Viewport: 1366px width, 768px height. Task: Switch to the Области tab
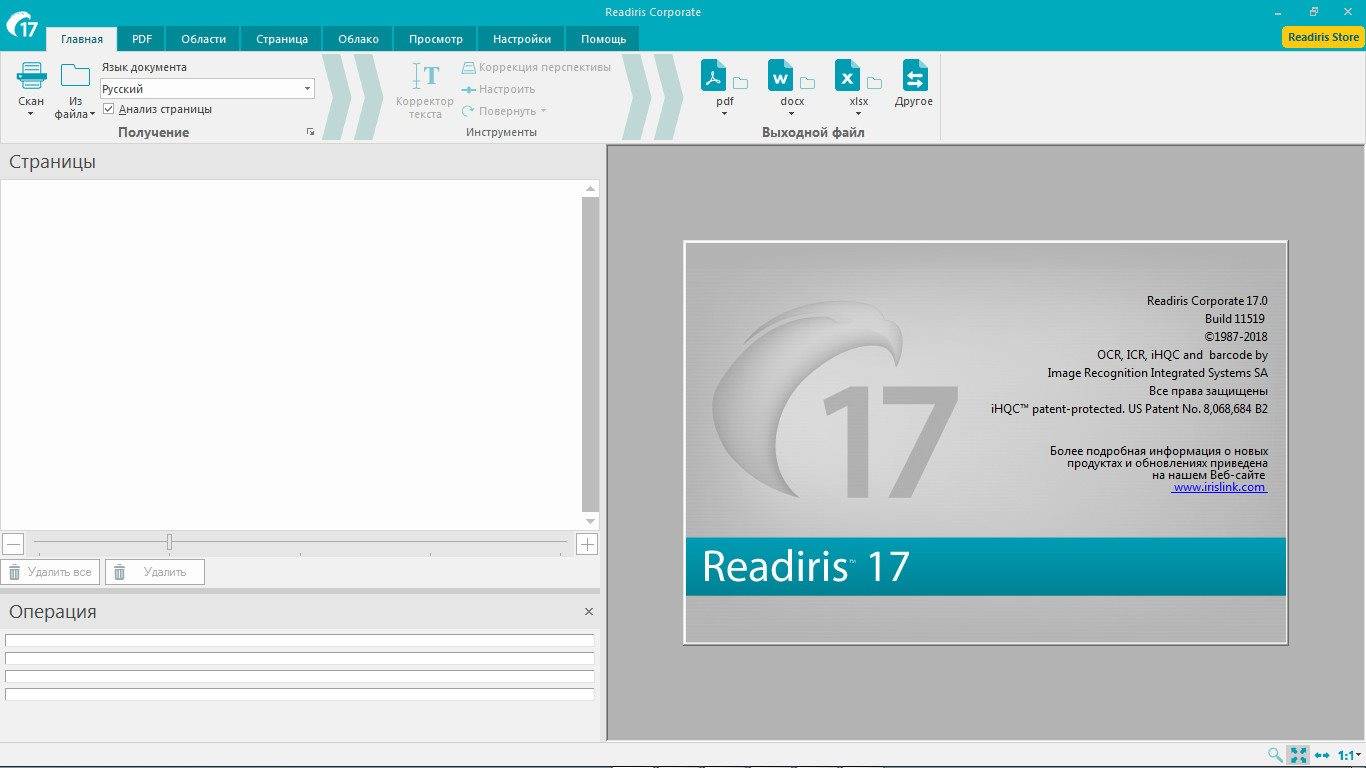(x=203, y=39)
